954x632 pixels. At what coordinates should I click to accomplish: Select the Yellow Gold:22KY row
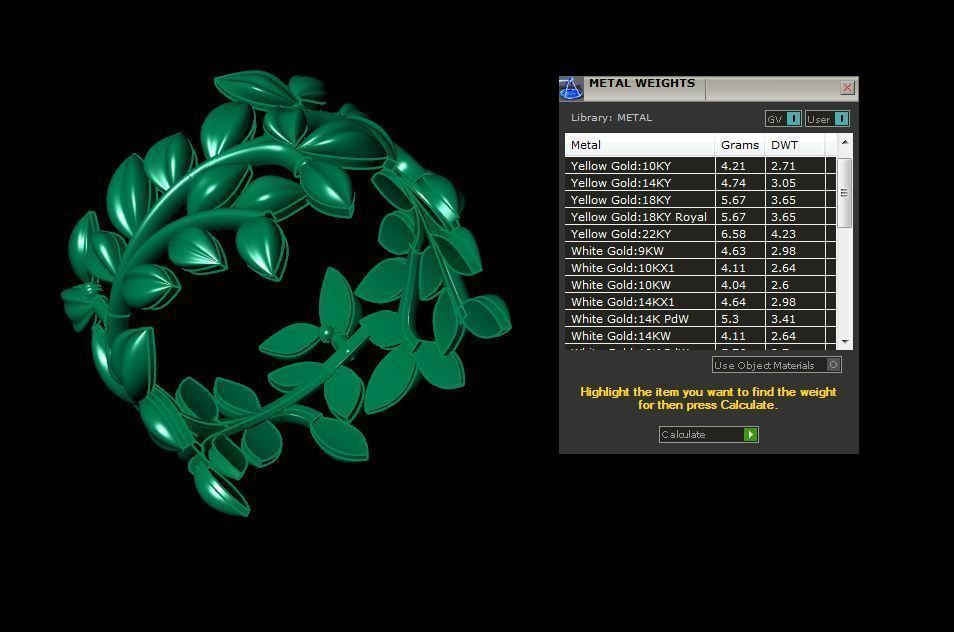tap(700, 234)
